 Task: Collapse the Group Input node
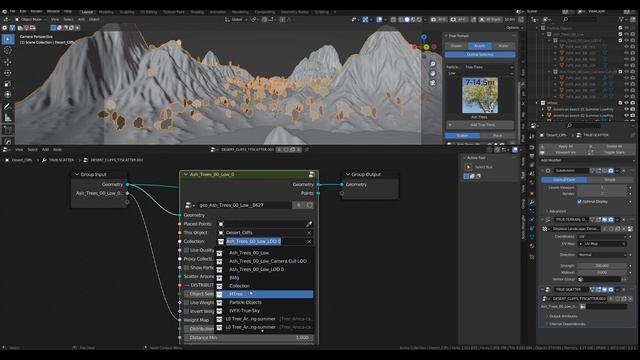pos(77,174)
